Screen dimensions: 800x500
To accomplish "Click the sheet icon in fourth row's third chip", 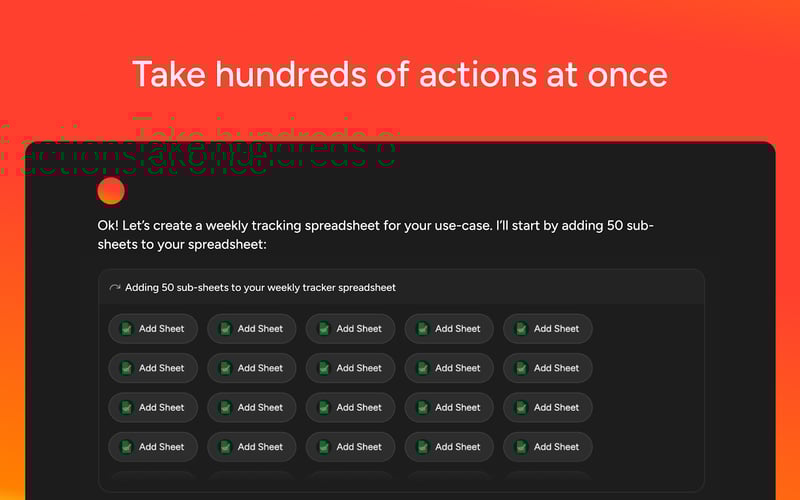I will click(x=324, y=447).
